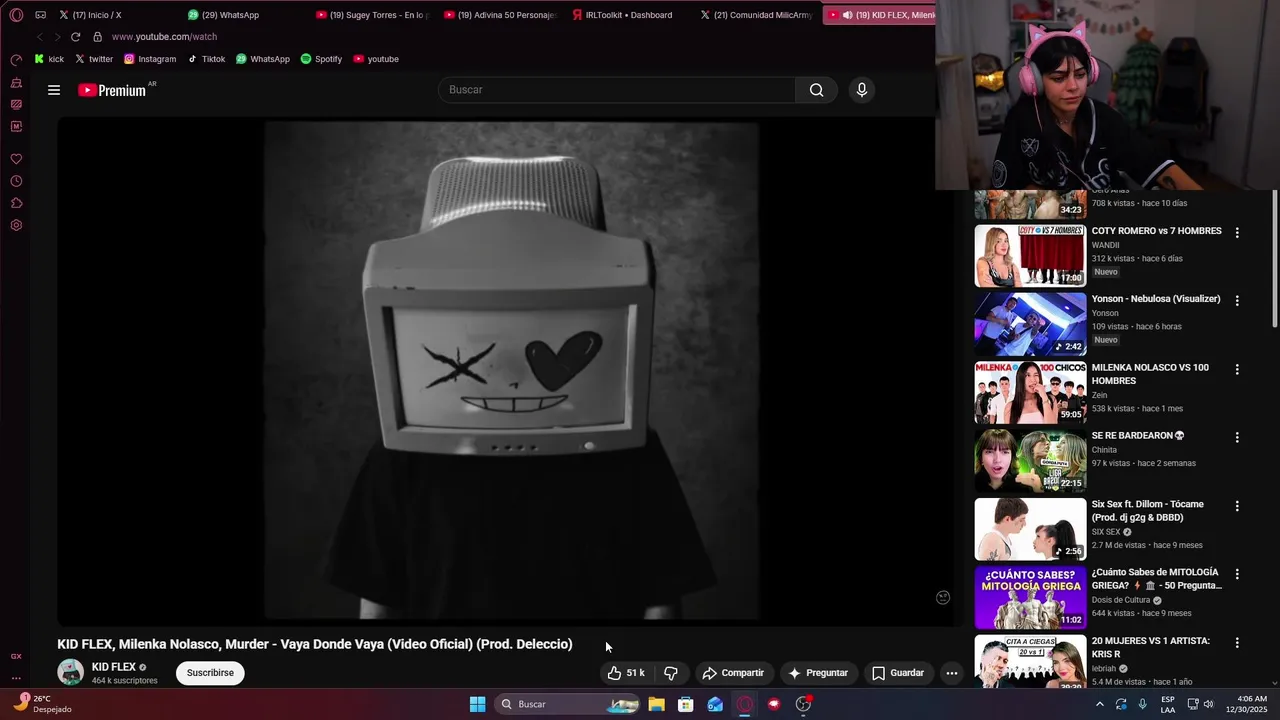
Task: Click the Windows taskbar Buscar box
Action: (568, 704)
